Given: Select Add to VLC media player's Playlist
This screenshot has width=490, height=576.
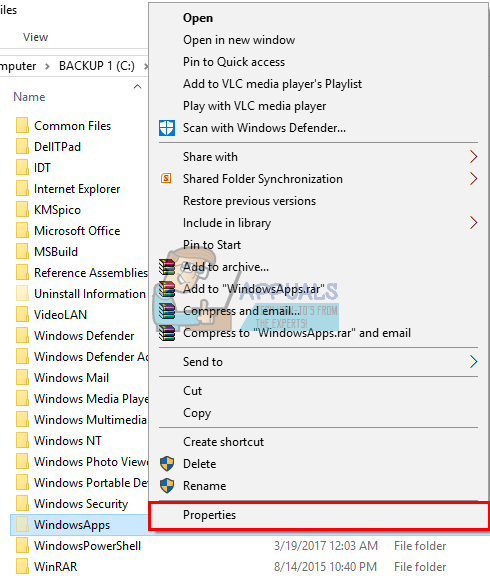Looking at the screenshot, I should click(x=272, y=84).
